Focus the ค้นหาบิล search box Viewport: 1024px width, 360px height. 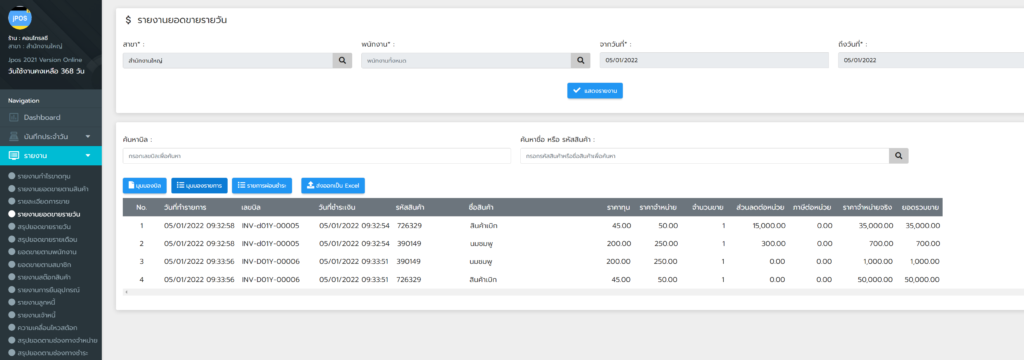[317, 156]
